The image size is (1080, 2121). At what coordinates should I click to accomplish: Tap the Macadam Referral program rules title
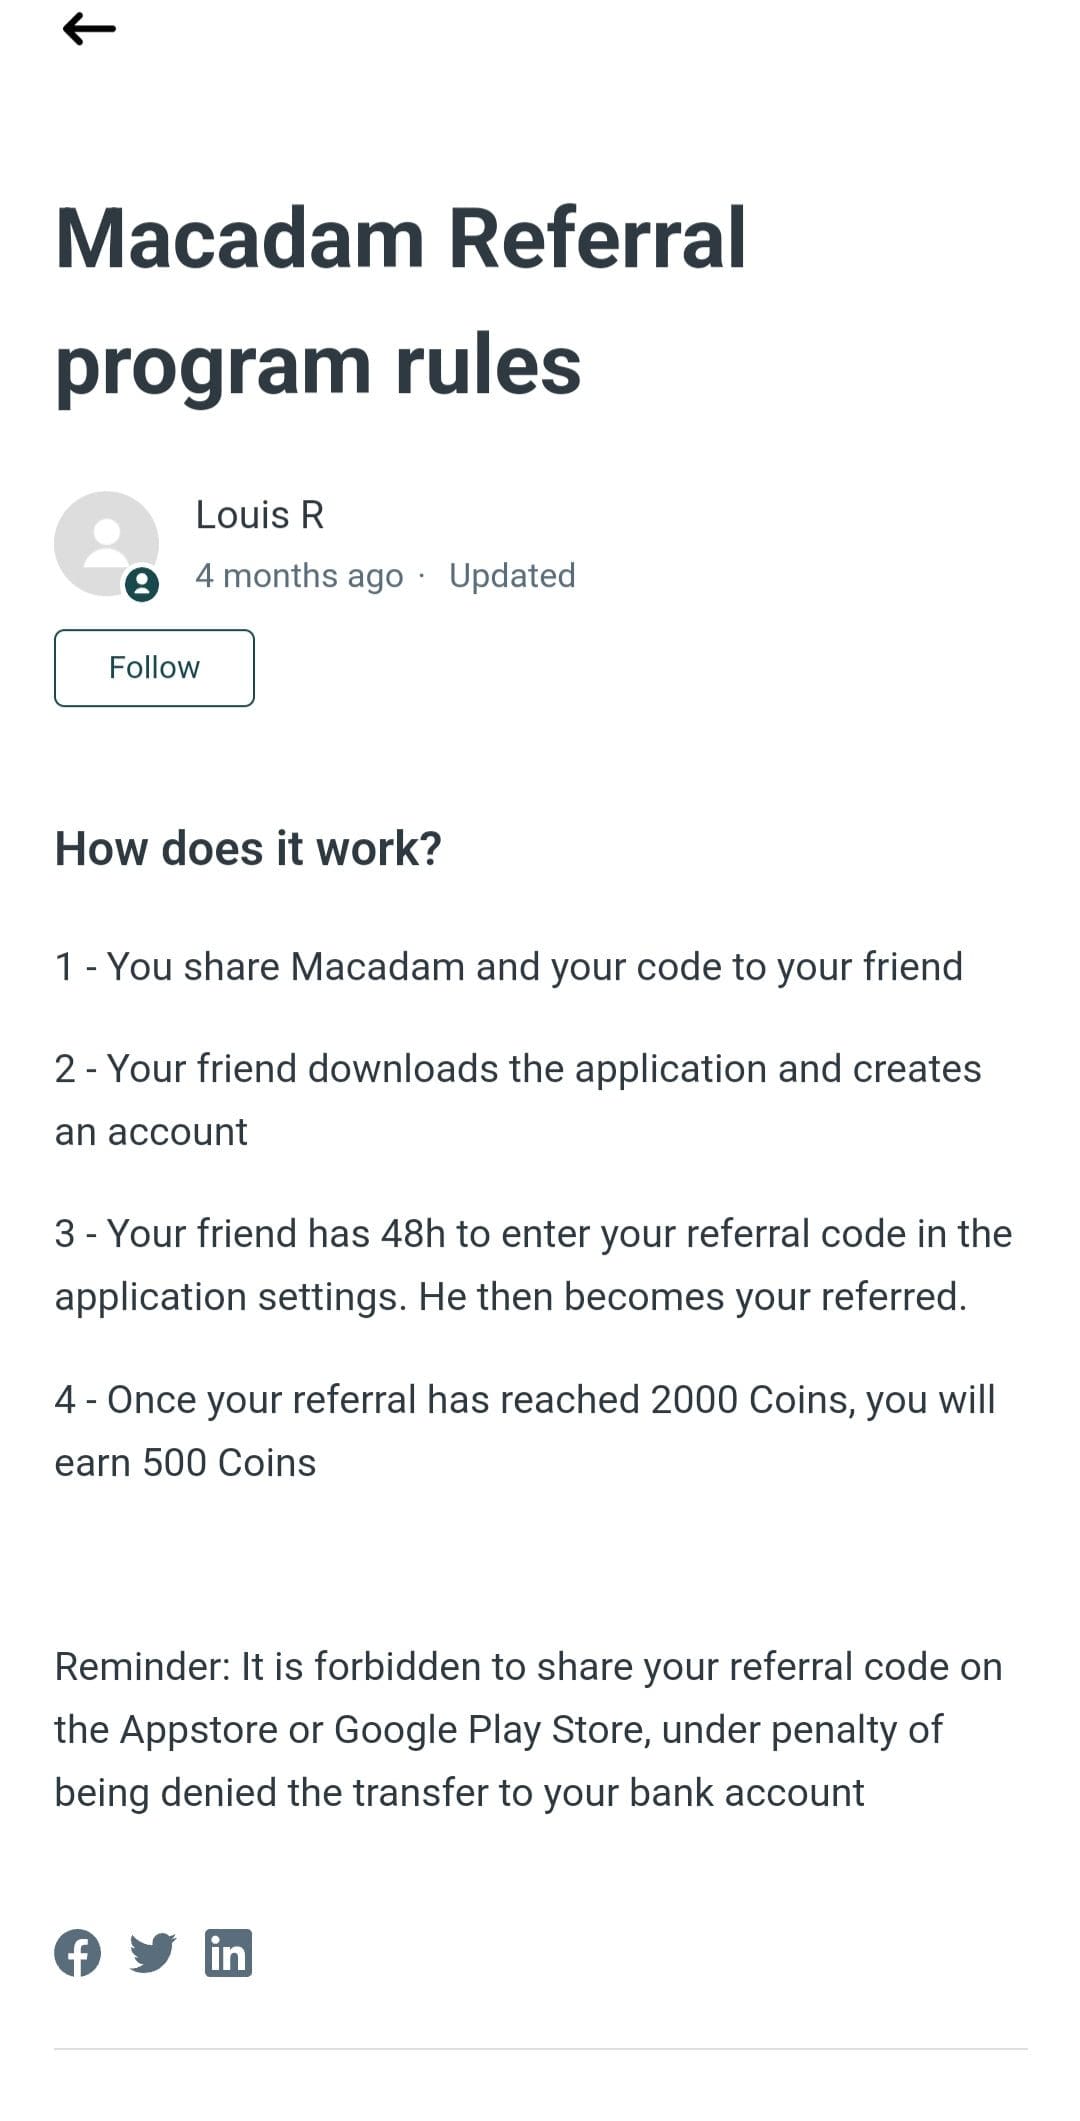(401, 301)
